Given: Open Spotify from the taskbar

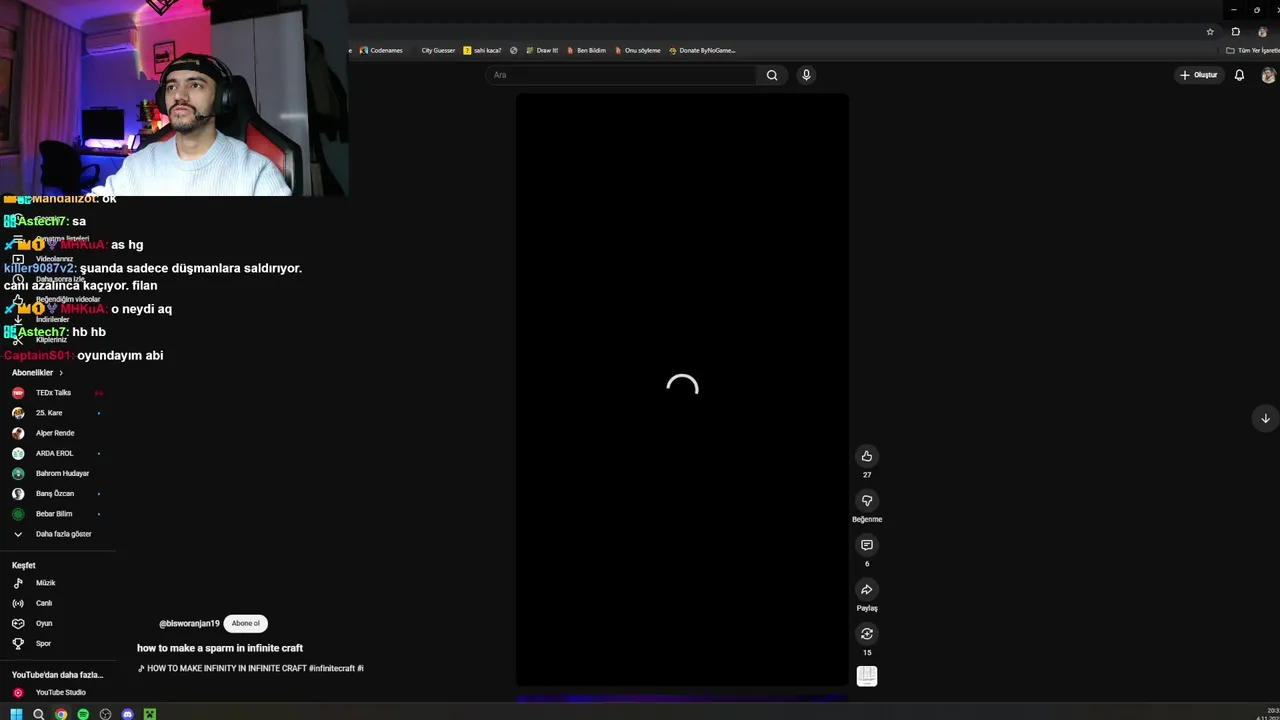Looking at the screenshot, I should [83, 714].
